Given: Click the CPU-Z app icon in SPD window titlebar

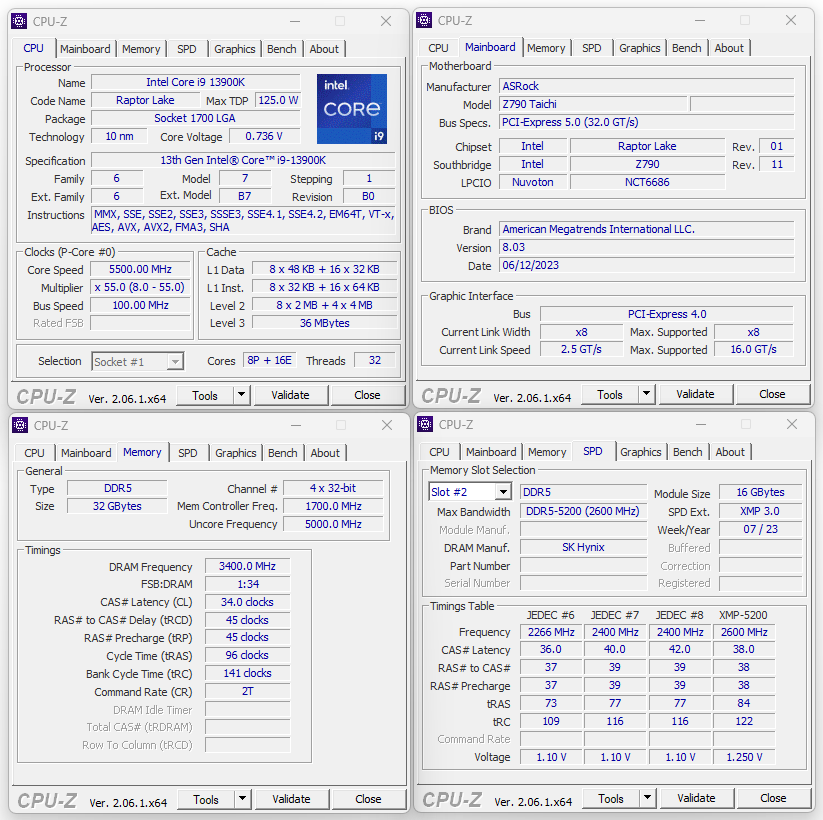Looking at the screenshot, I should pyautogui.click(x=425, y=424).
